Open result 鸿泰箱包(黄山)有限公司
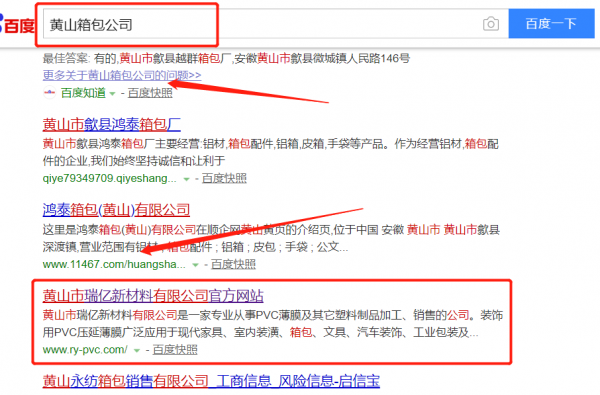Screen dimensions: 600x395 coord(116,210)
